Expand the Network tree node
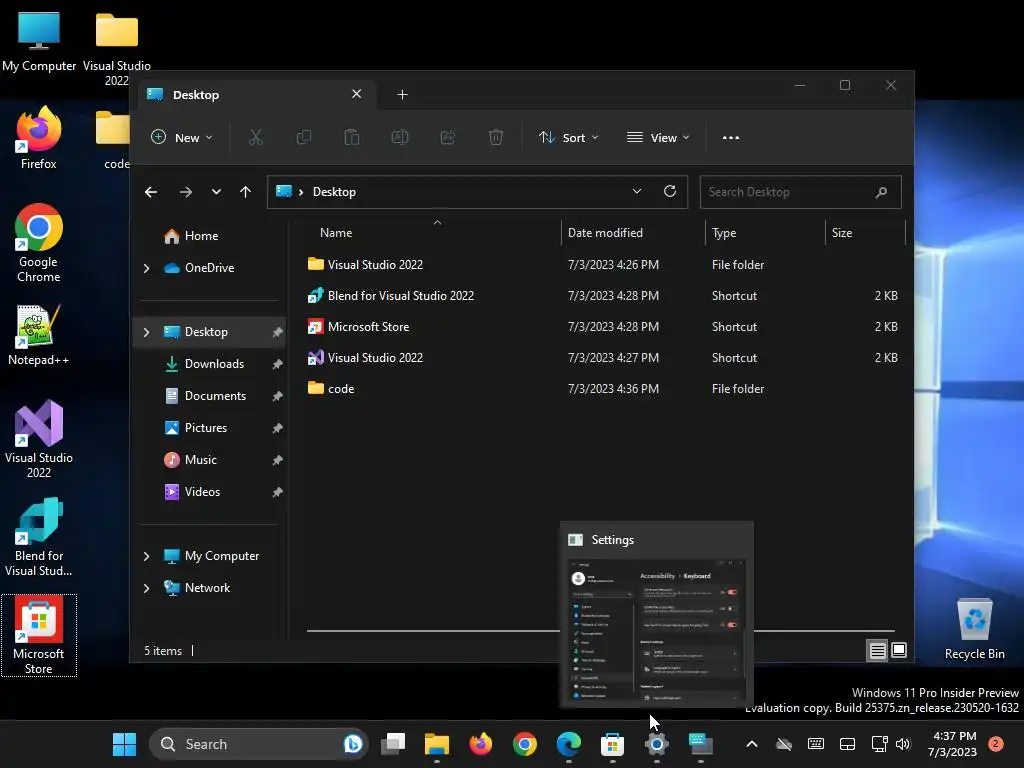This screenshot has height=768, width=1024. click(x=146, y=588)
